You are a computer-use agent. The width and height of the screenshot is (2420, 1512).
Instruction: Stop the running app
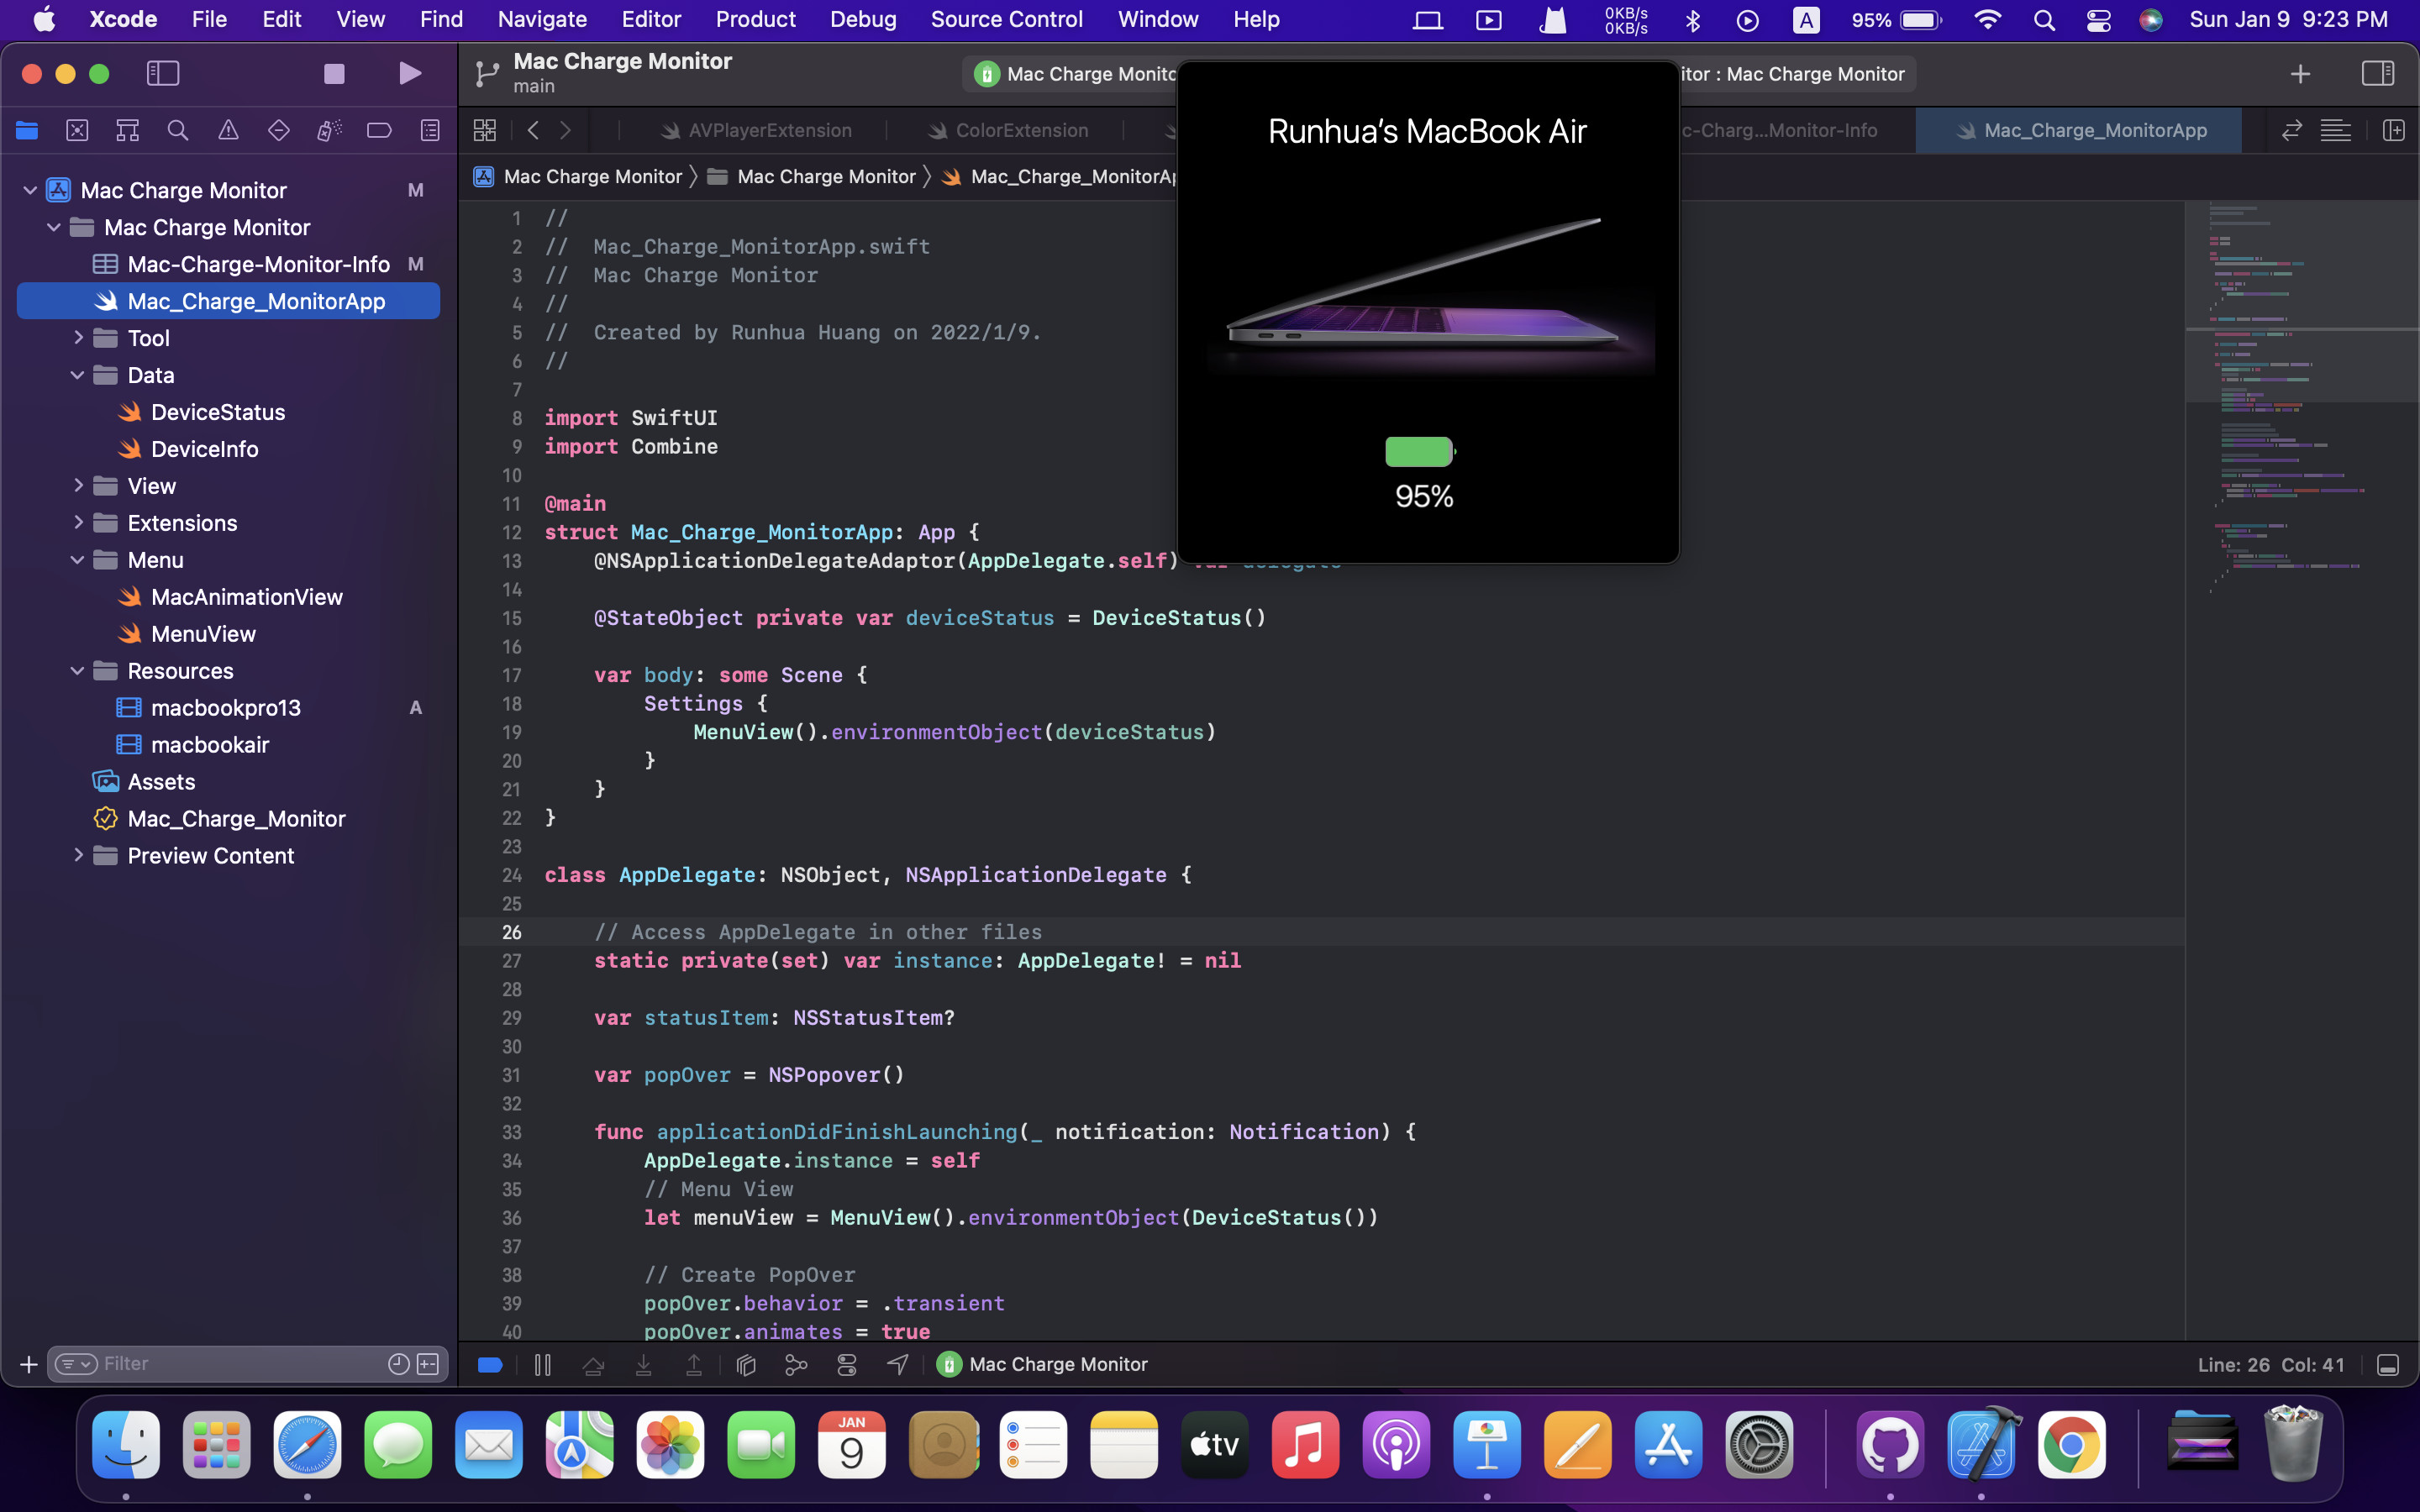[x=334, y=73]
